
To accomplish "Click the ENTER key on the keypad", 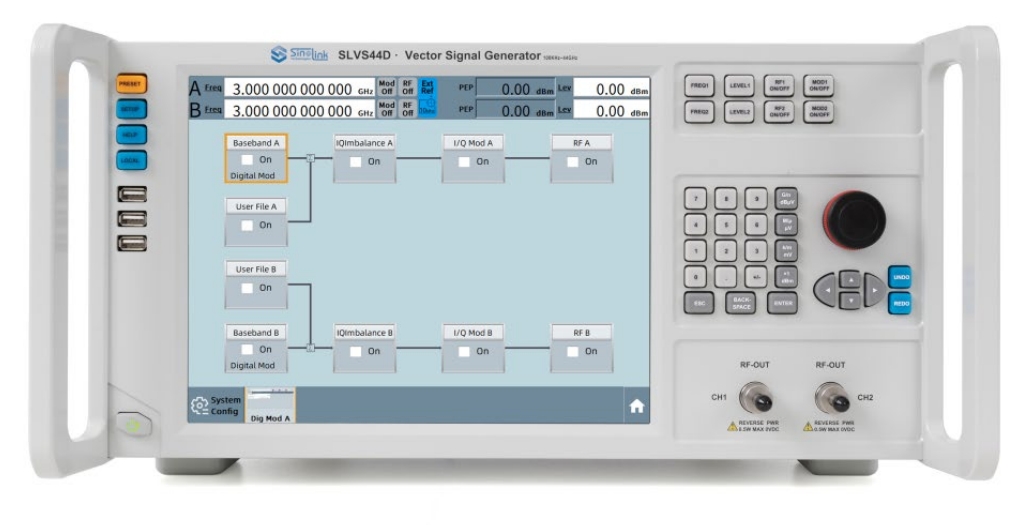I will click(x=783, y=303).
